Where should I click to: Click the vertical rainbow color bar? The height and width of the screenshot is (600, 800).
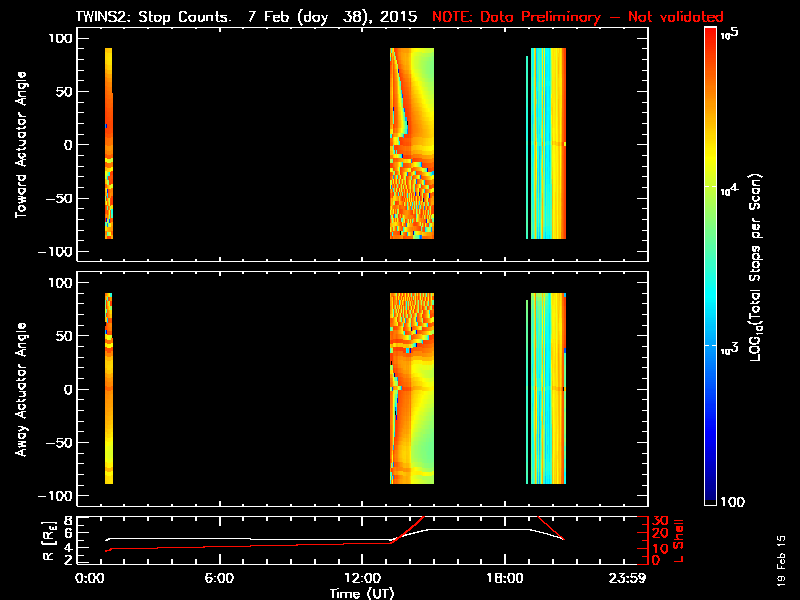pyautogui.click(x=711, y=267)
